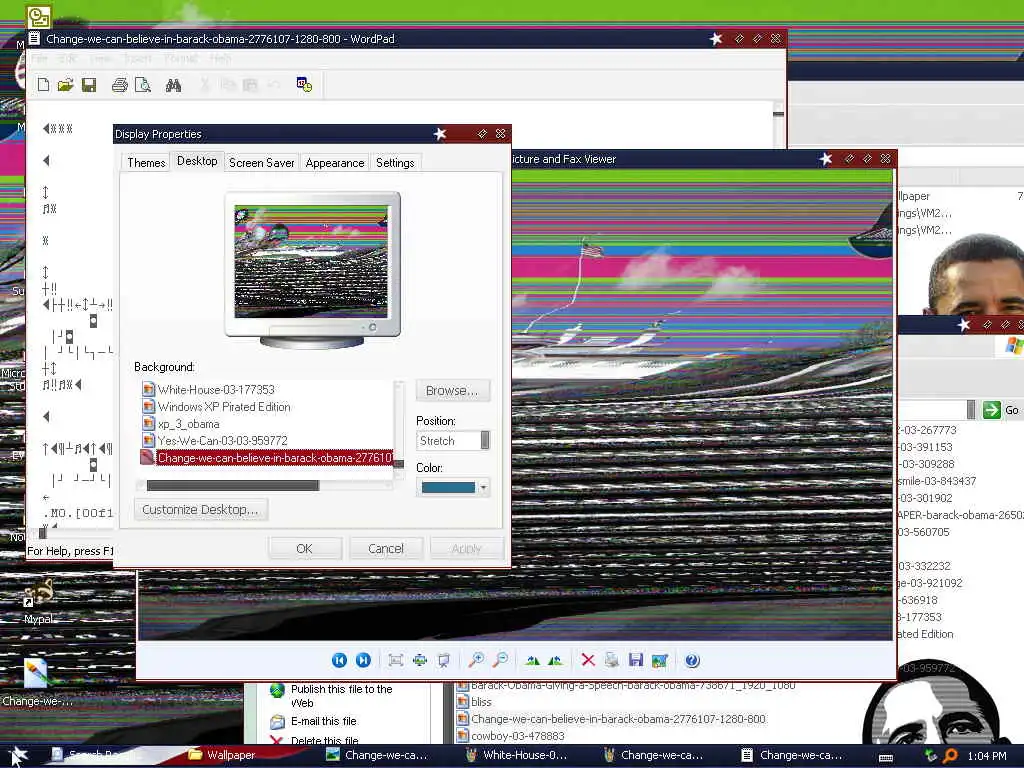This screenshot has width=1024, height=768.
Task: Click the Apply button
Action: (x=466, y=549)
